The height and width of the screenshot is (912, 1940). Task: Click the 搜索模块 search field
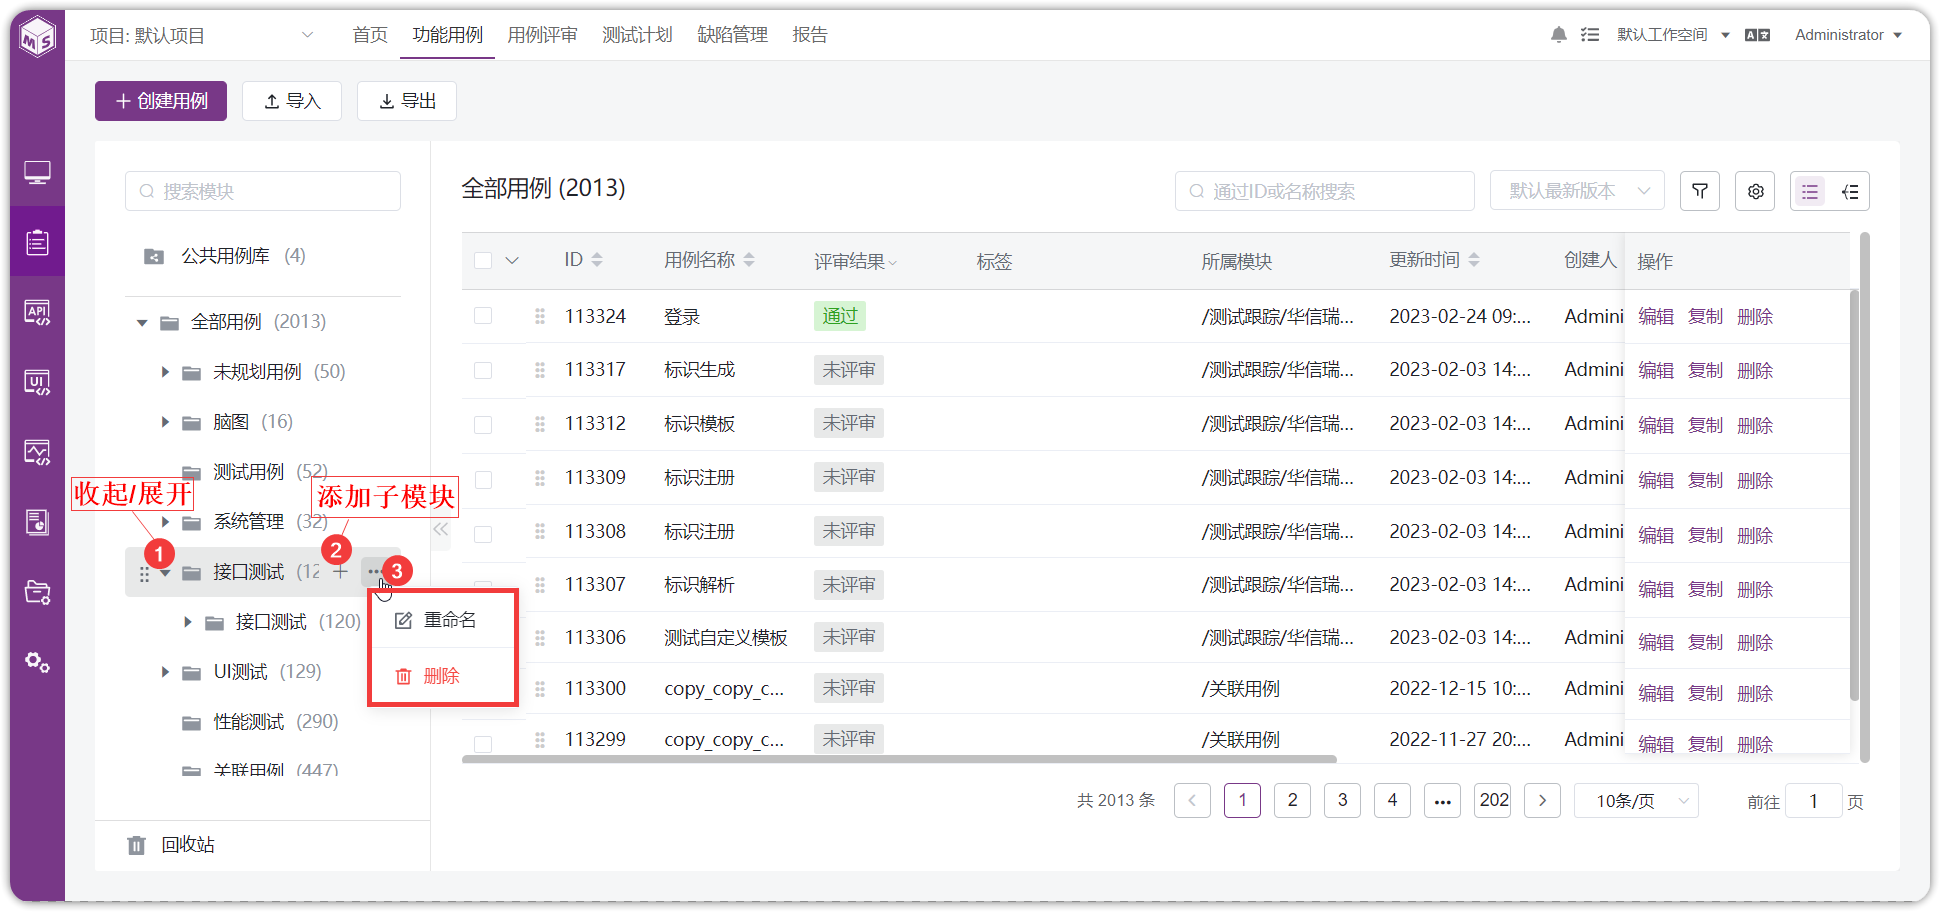263,191
